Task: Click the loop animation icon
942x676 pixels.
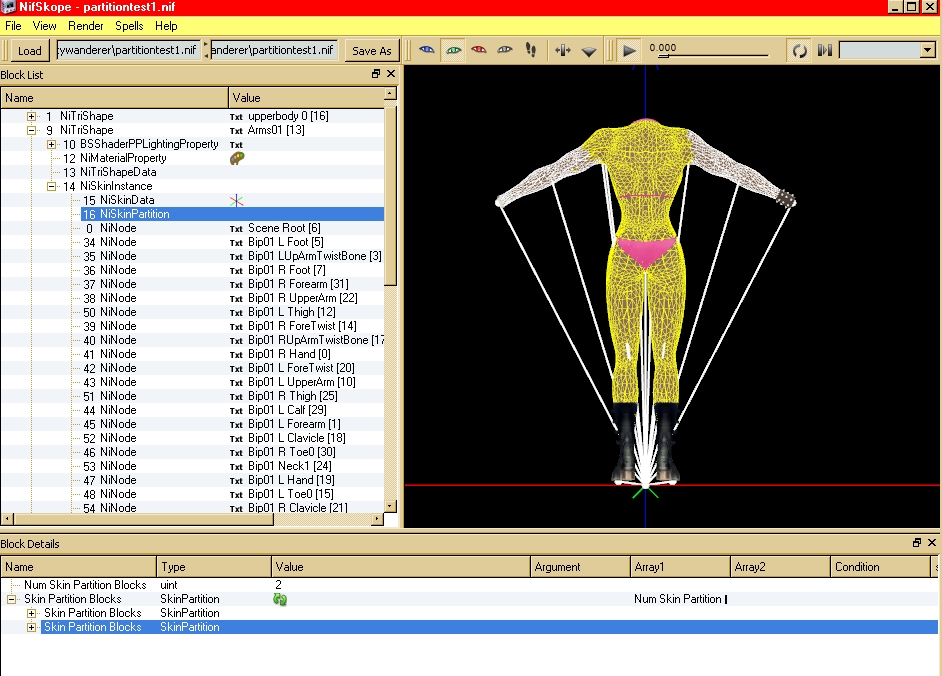Action: 799,50
